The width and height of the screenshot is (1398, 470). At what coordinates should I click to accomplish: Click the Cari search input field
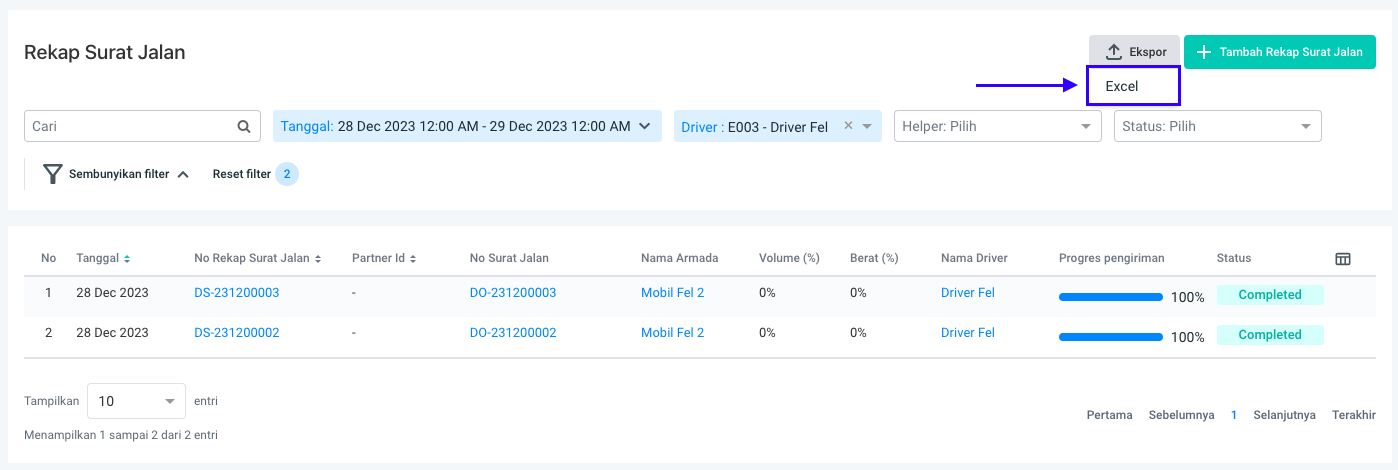tap(130, 127)
